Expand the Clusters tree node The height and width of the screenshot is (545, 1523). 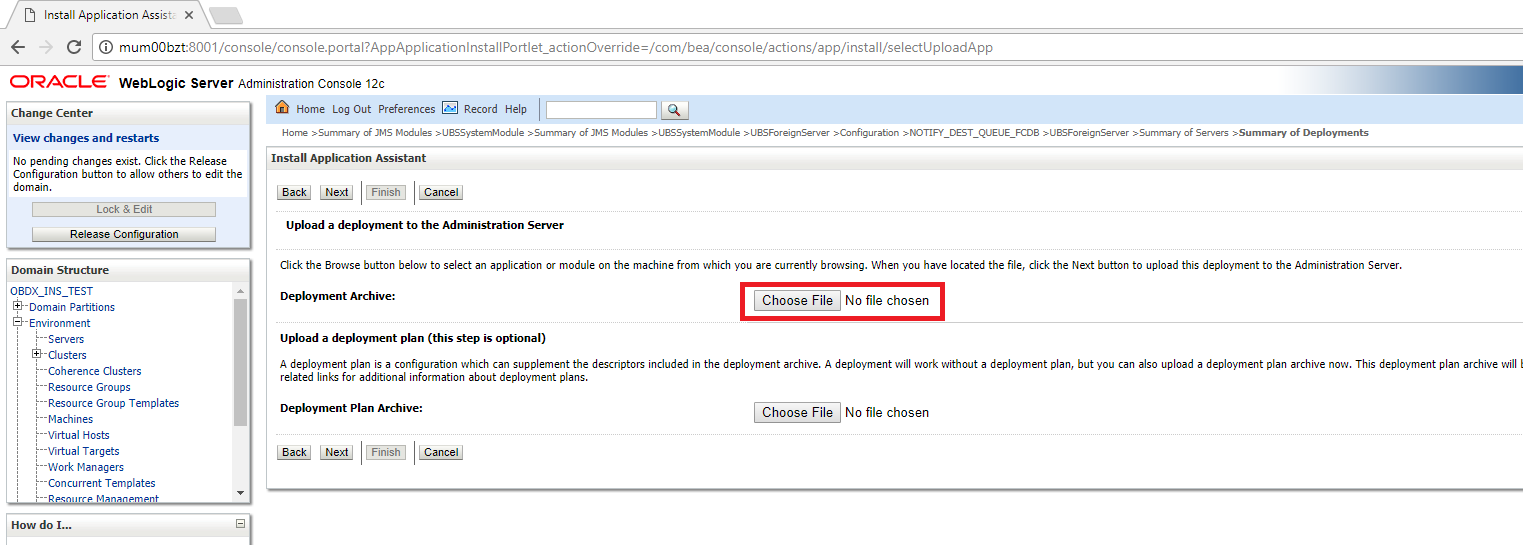coord(37,354)
